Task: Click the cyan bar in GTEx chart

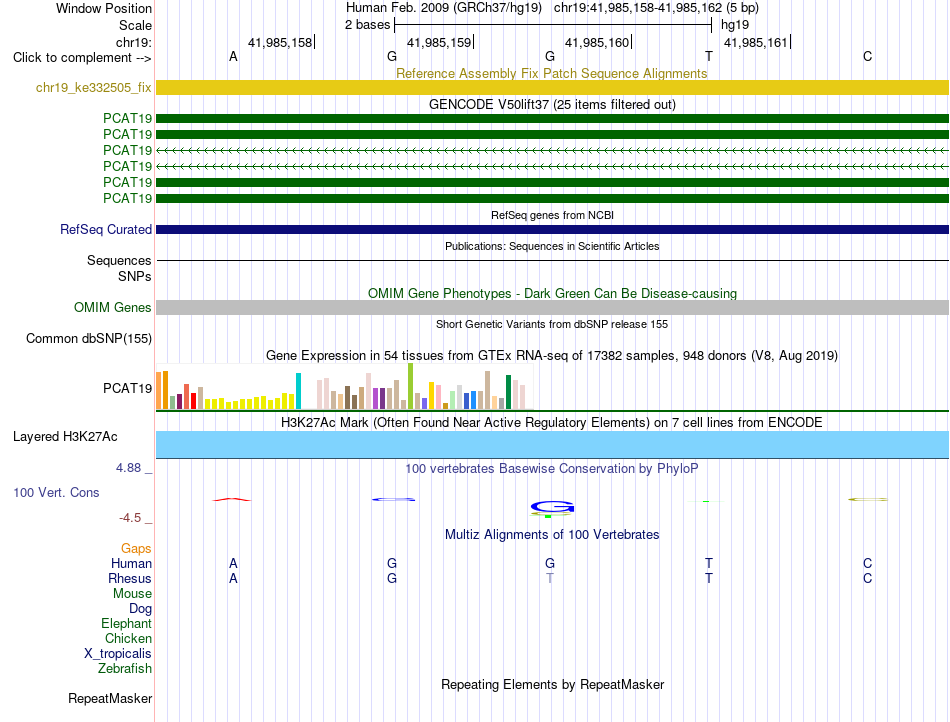Action: pyautogui.click(x=298, y=391)
